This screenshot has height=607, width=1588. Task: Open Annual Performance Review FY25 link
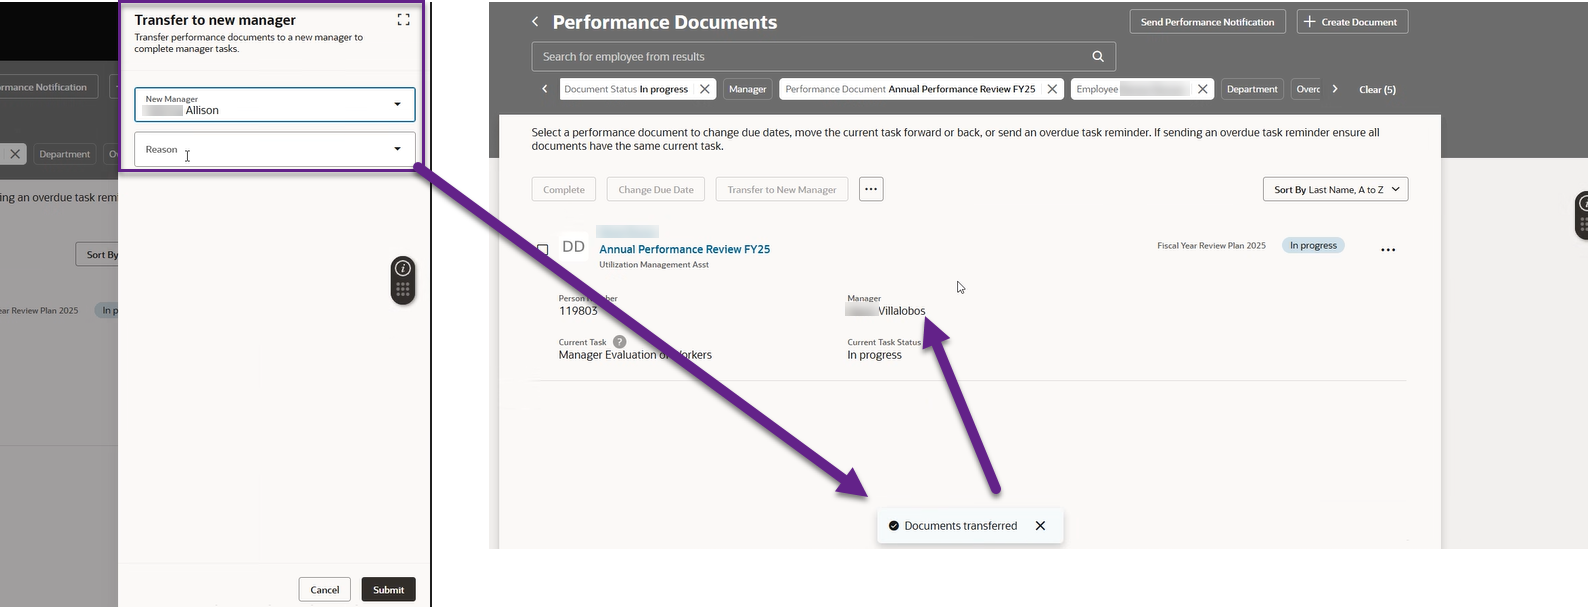[x=684, y=249]
